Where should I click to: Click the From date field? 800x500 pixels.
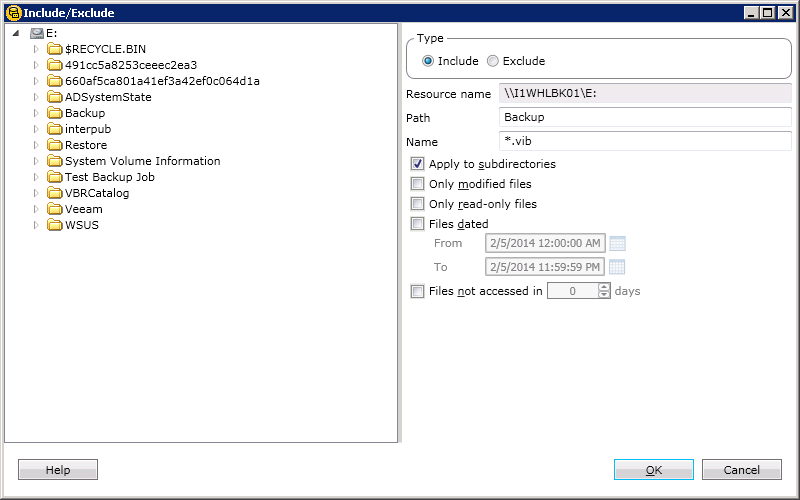click(x=545, y=243)
